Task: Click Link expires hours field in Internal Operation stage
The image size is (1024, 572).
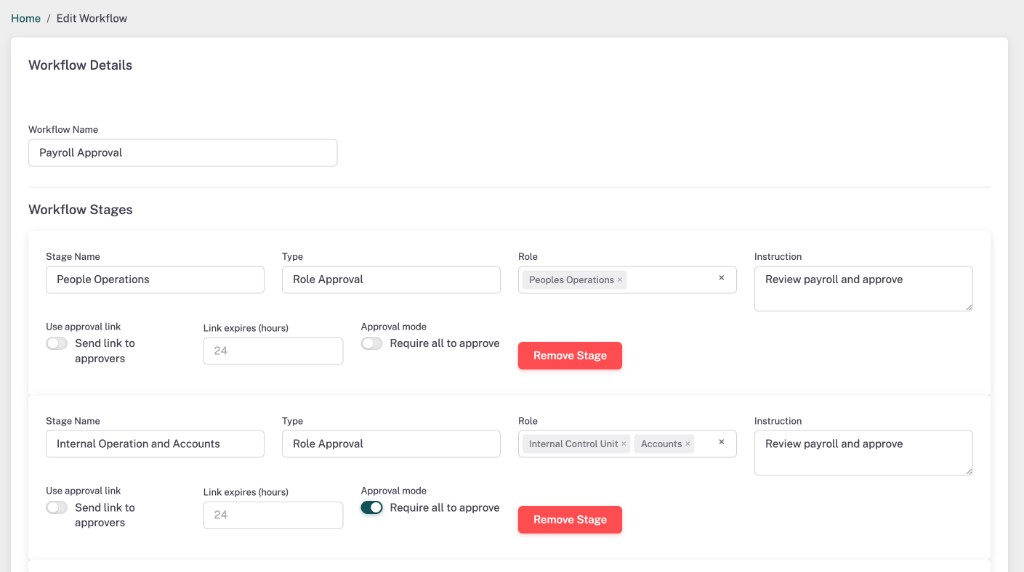Action: coord(273,515)
